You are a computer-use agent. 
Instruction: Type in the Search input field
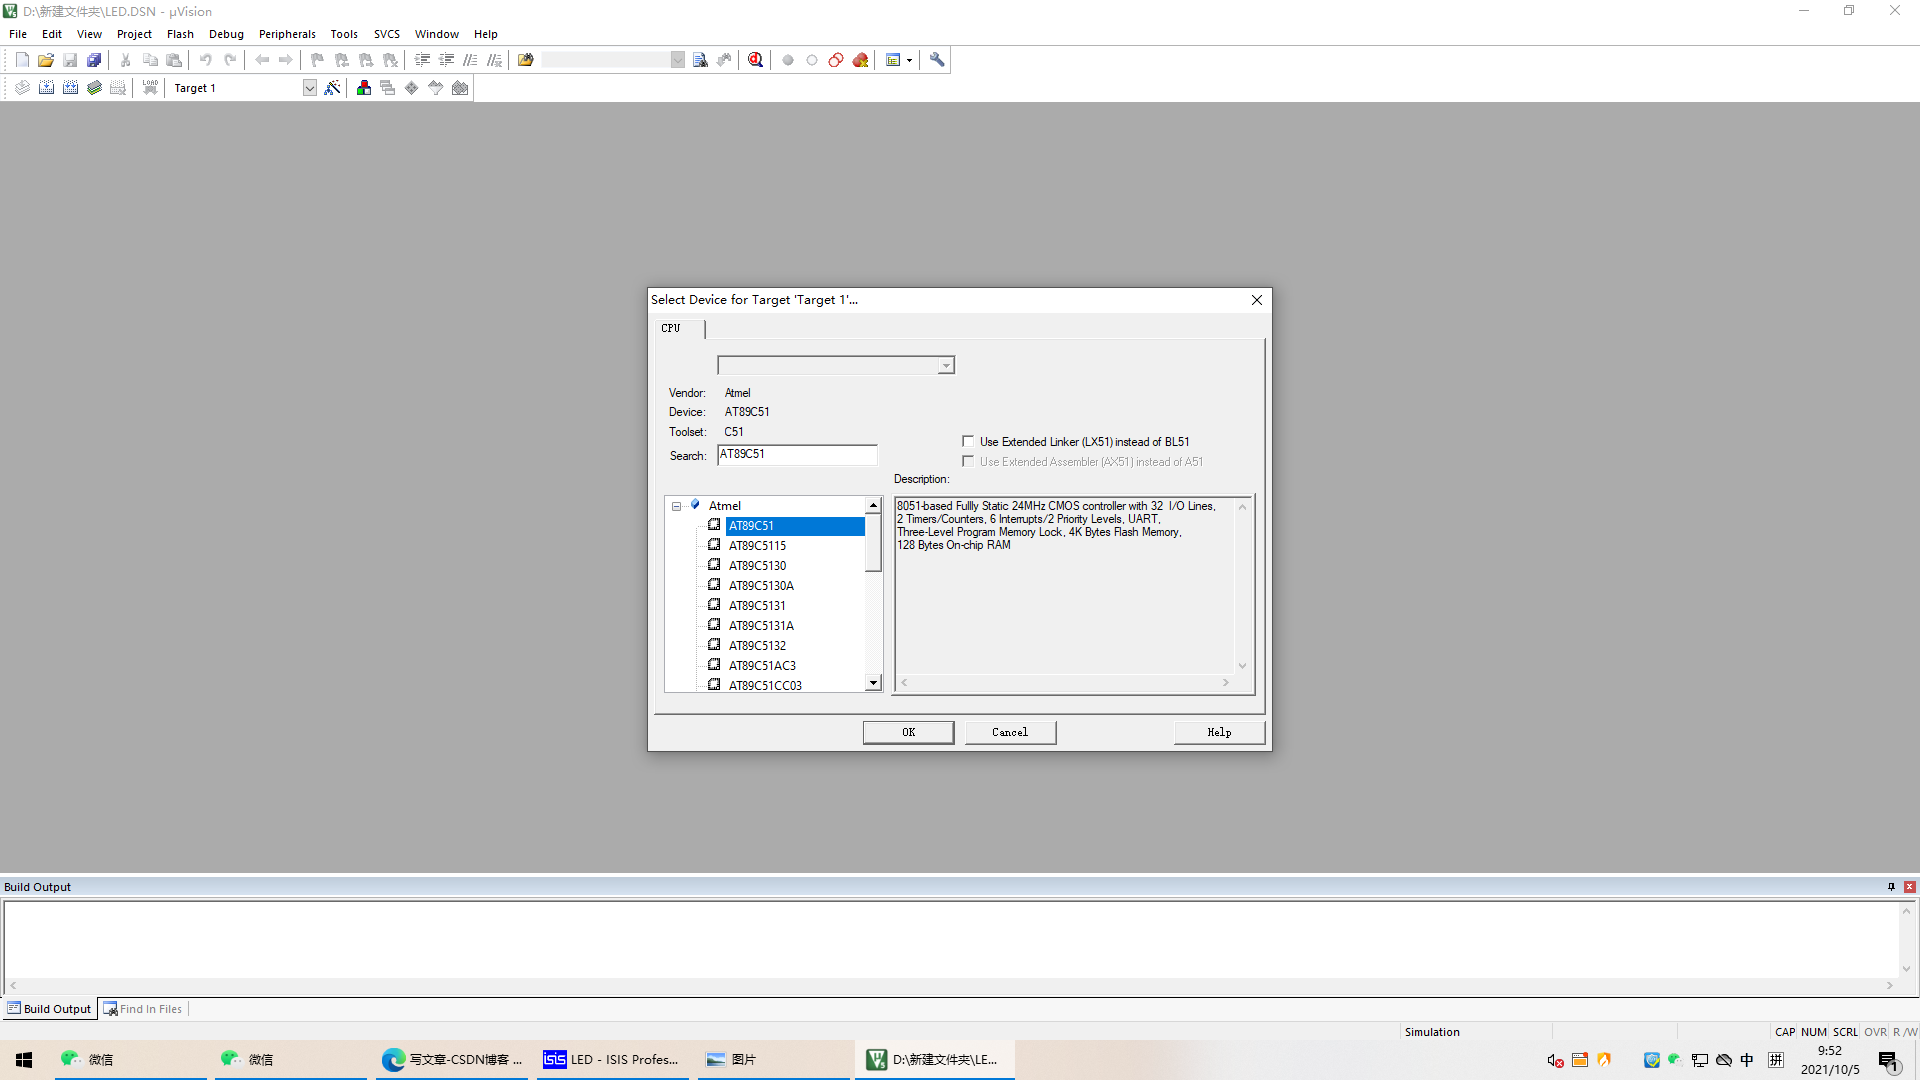796,454
